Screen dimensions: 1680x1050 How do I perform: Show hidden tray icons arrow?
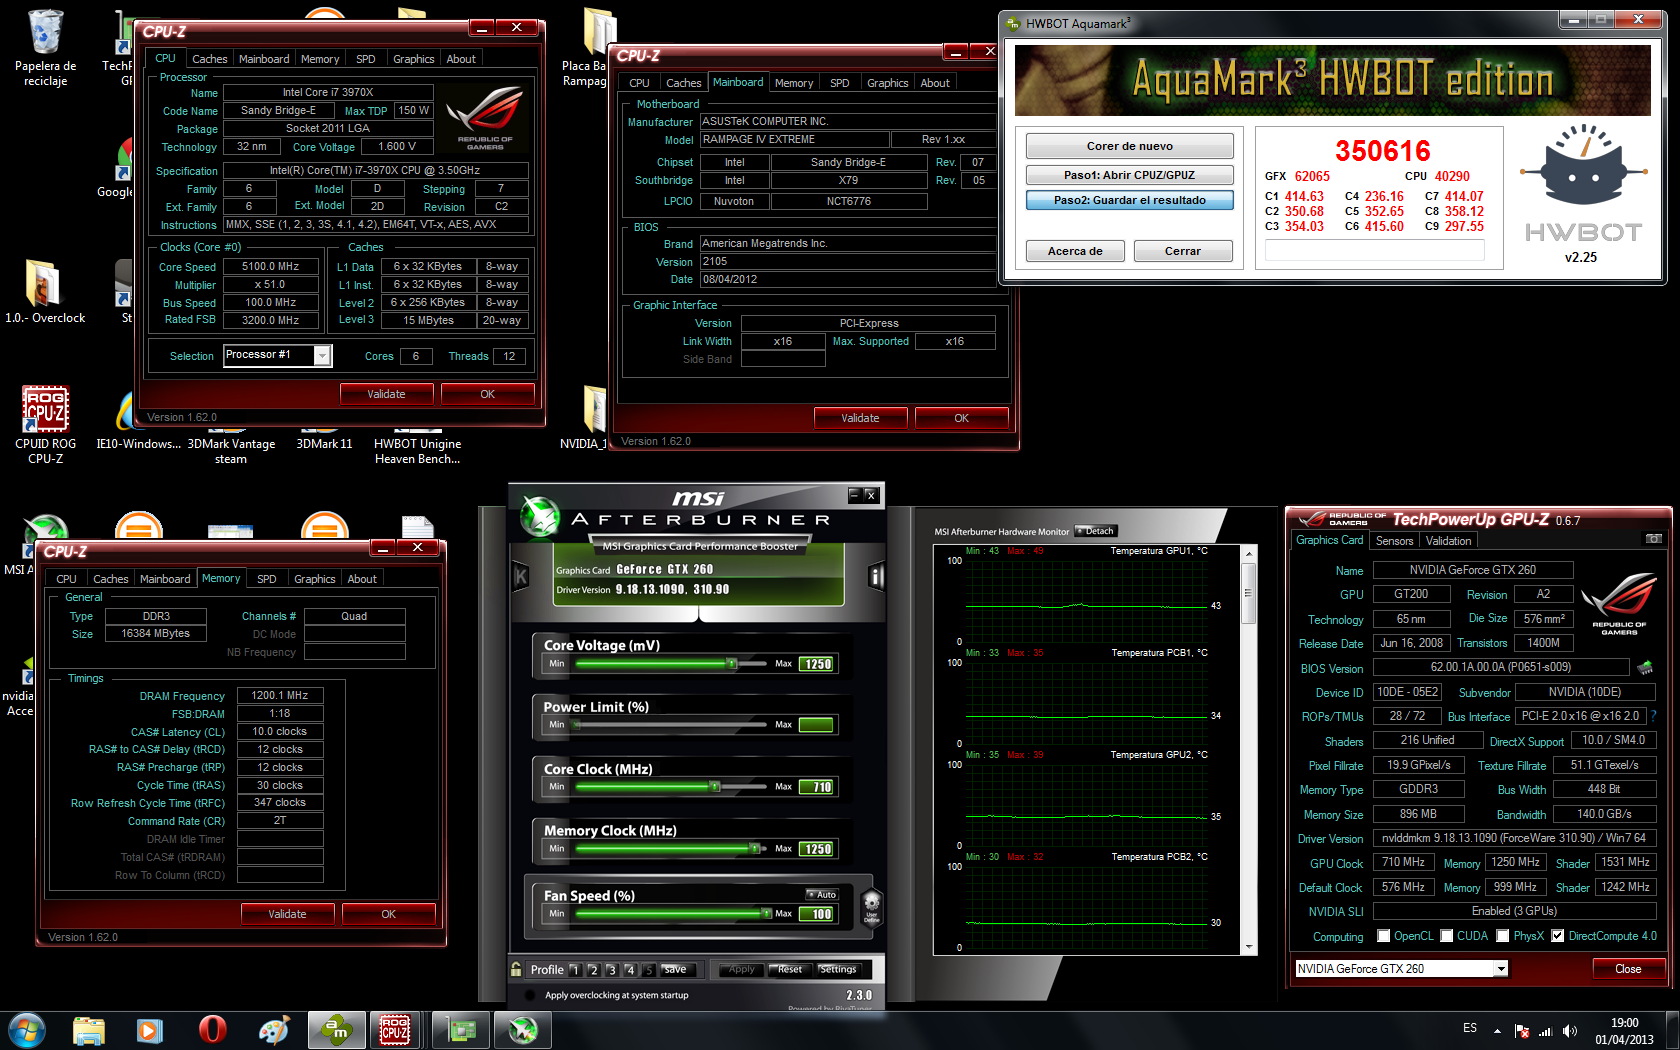(x=1497, y=1031)
